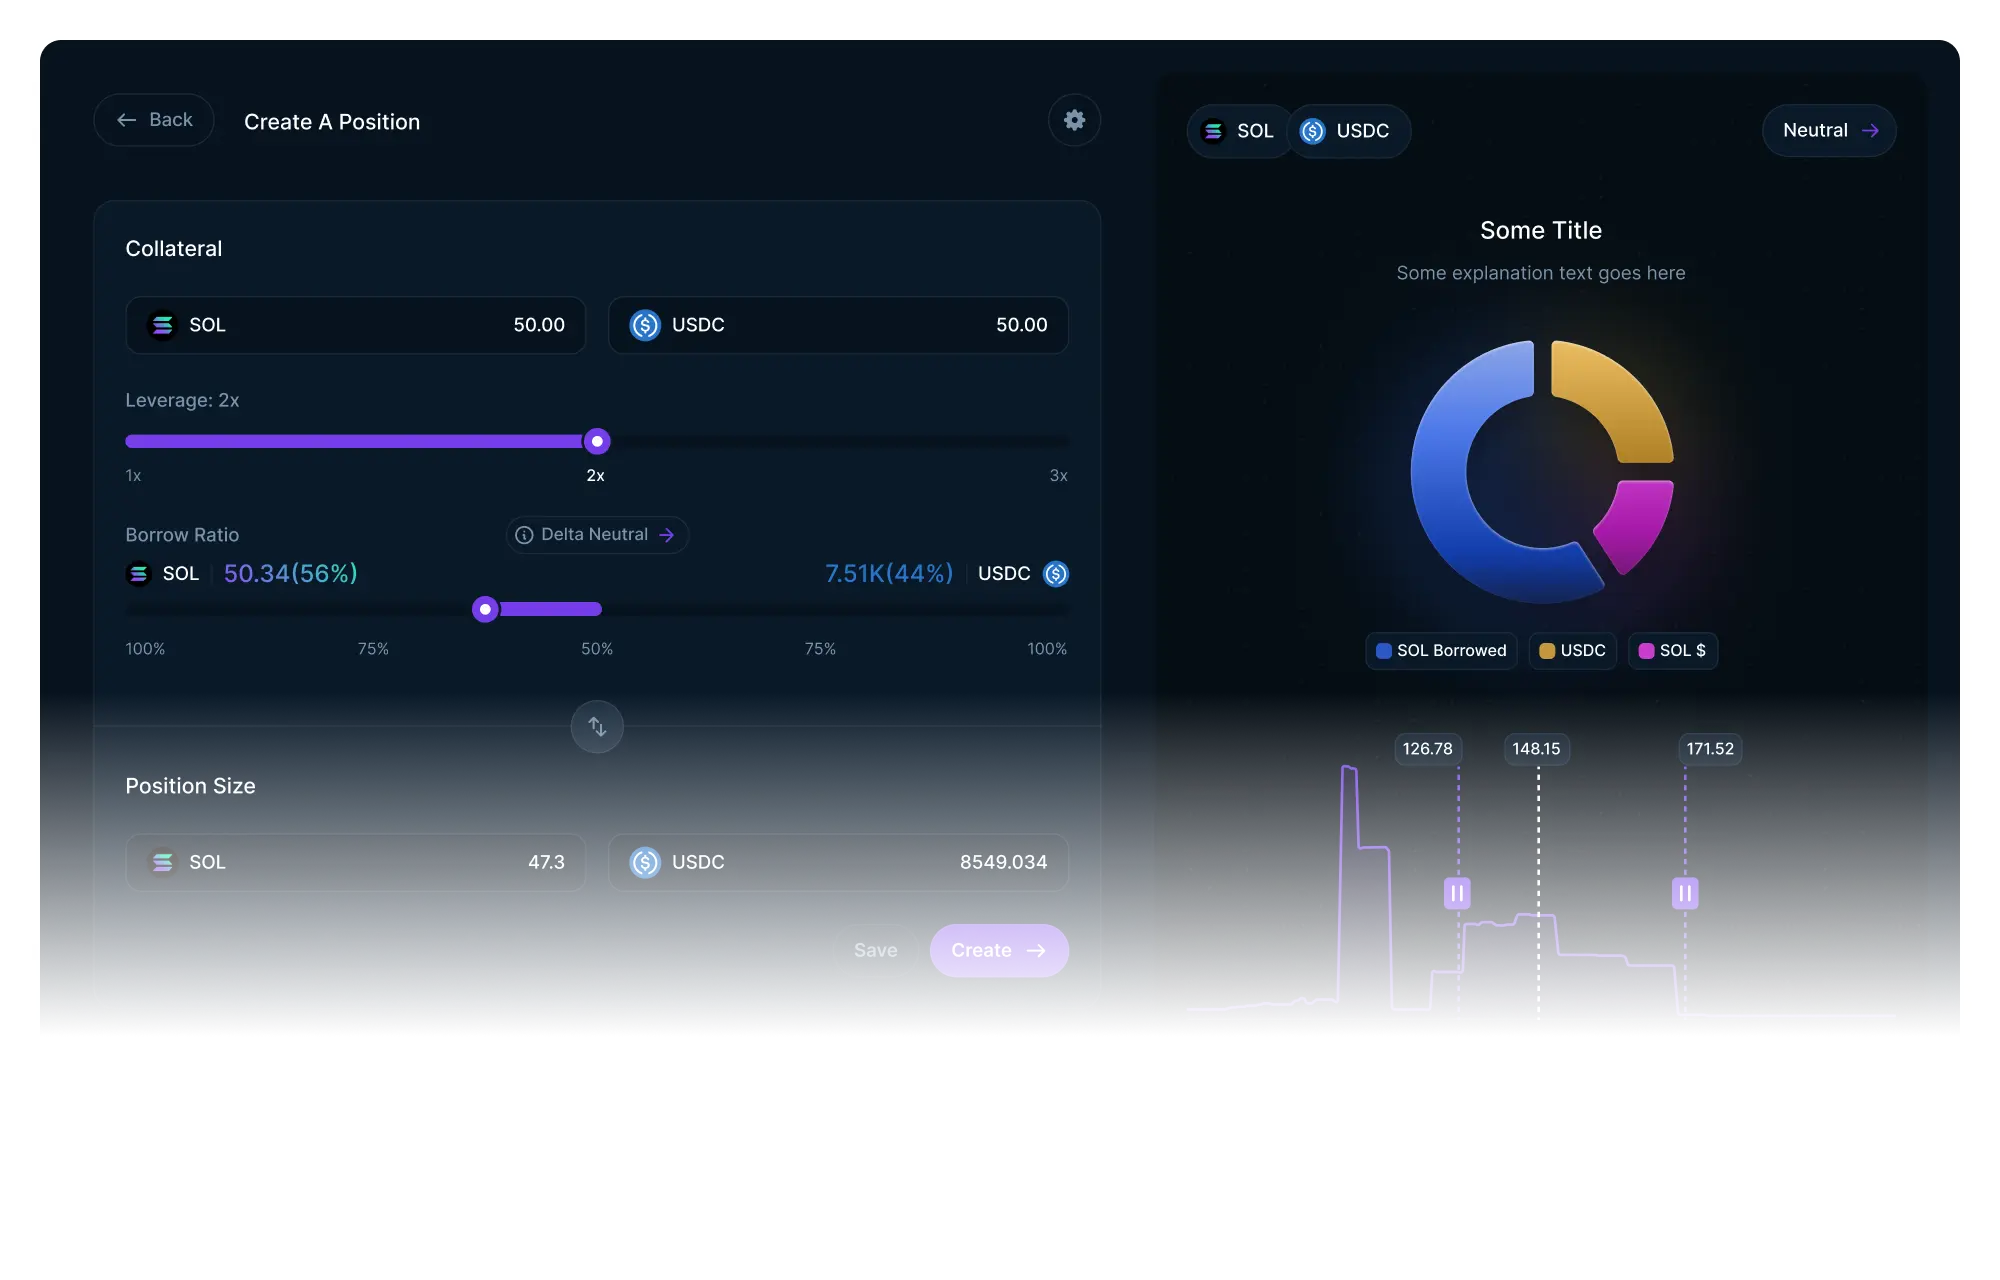Click the swap arrows icon between sections

pyautogui.click(x=597, y=726)
